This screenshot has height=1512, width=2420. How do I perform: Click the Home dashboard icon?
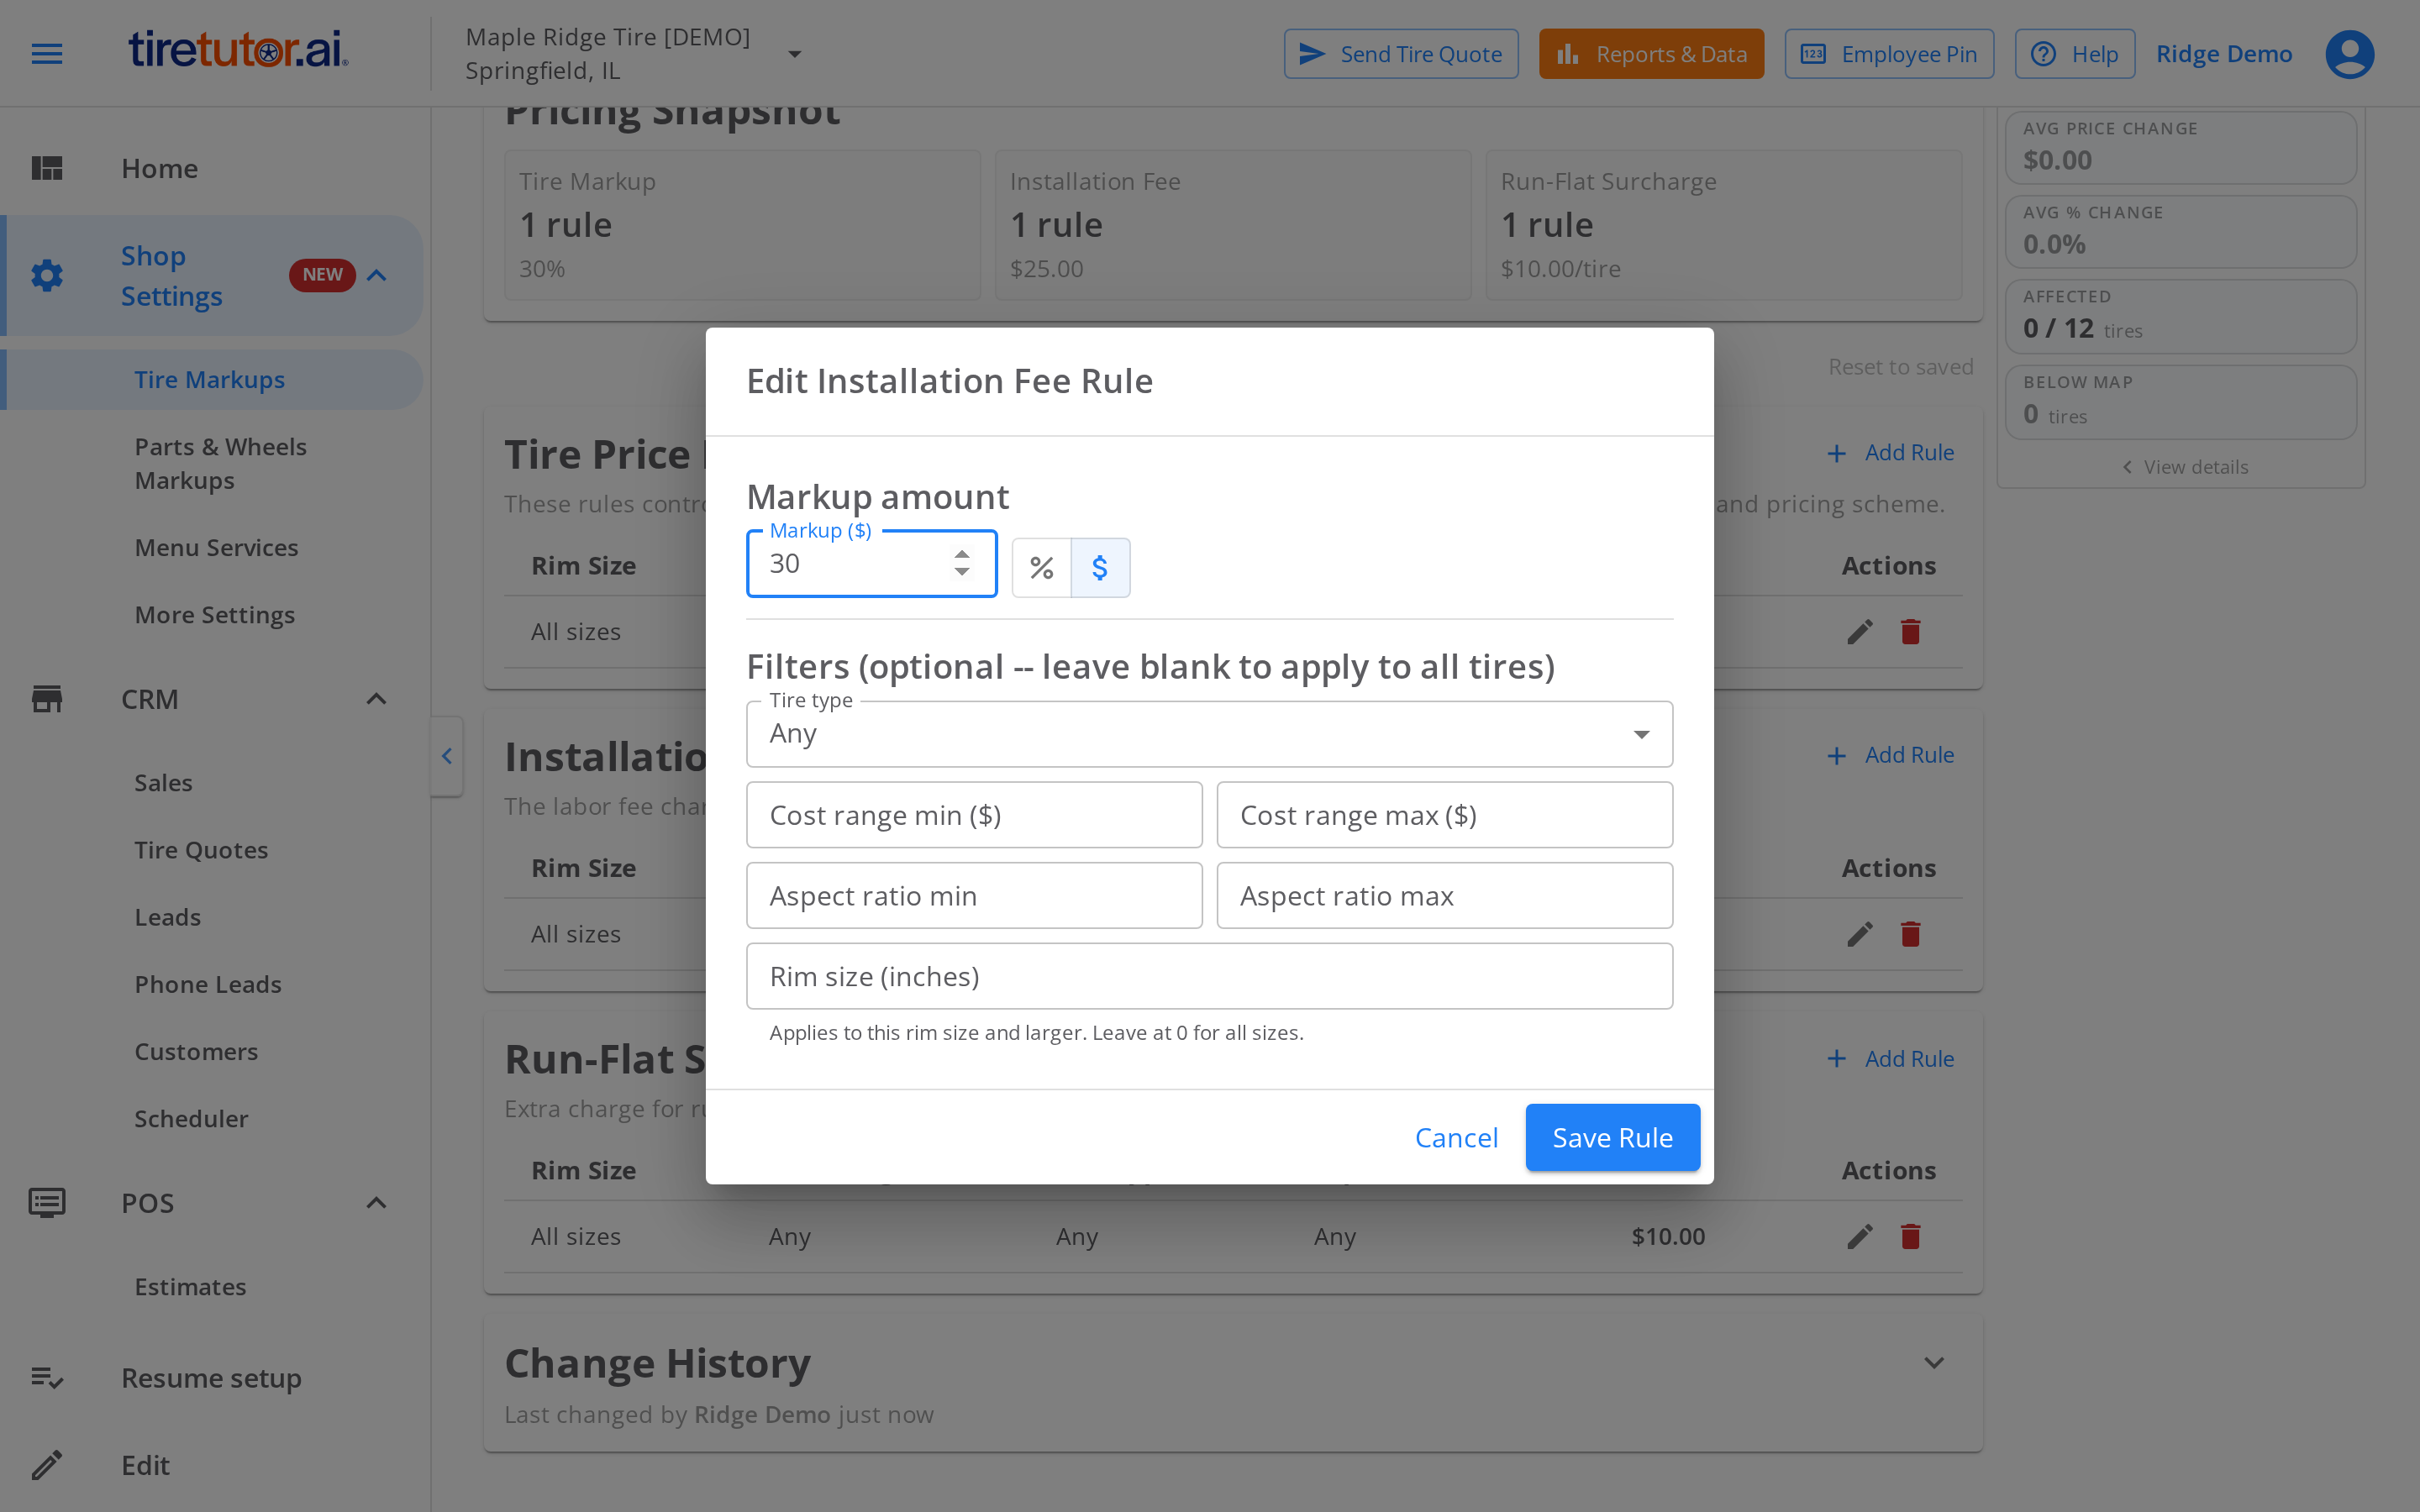[47, 168]
